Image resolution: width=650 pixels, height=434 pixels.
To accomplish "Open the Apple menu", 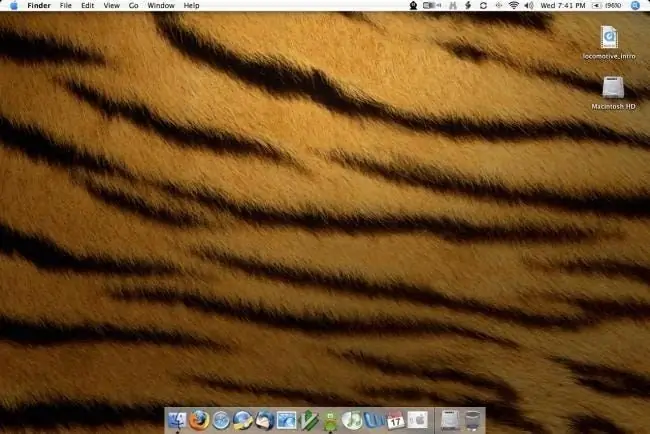I will point(13,6).
